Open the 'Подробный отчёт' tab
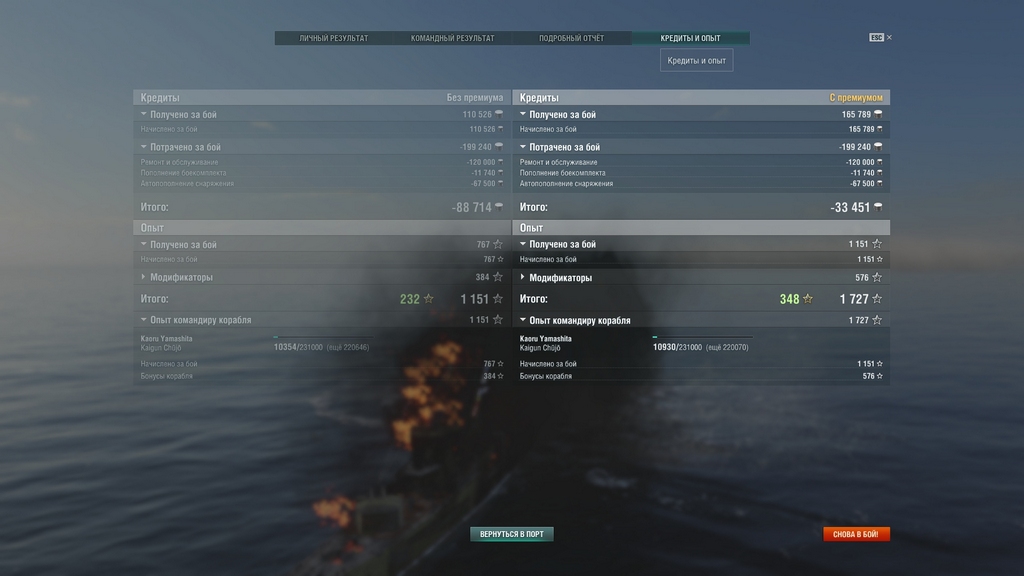1024x576 pixels. pyautogui.click(x=571, y=38)
